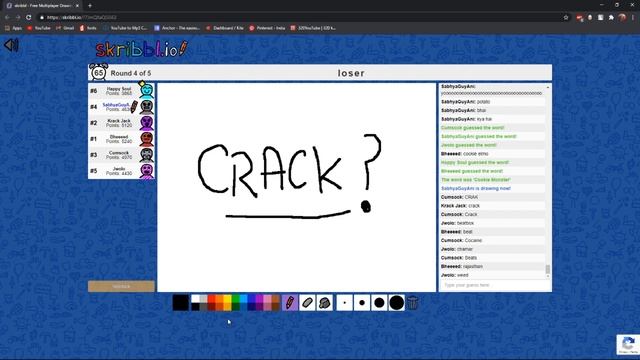Viewport: 640px width, 360px height.
Task: Open the Pinterest - India bookmark
Action: tap(267, 28)
